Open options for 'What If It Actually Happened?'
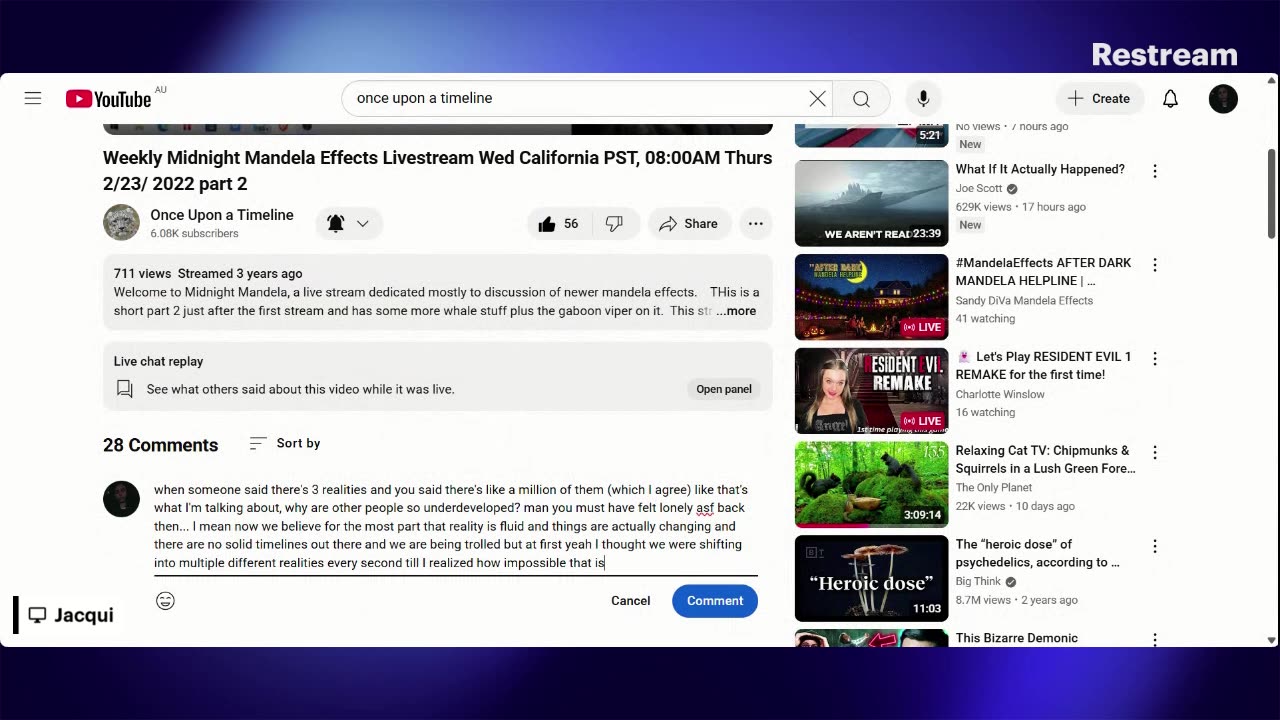Viewport: 1280px width, 720px height. 1155,171
